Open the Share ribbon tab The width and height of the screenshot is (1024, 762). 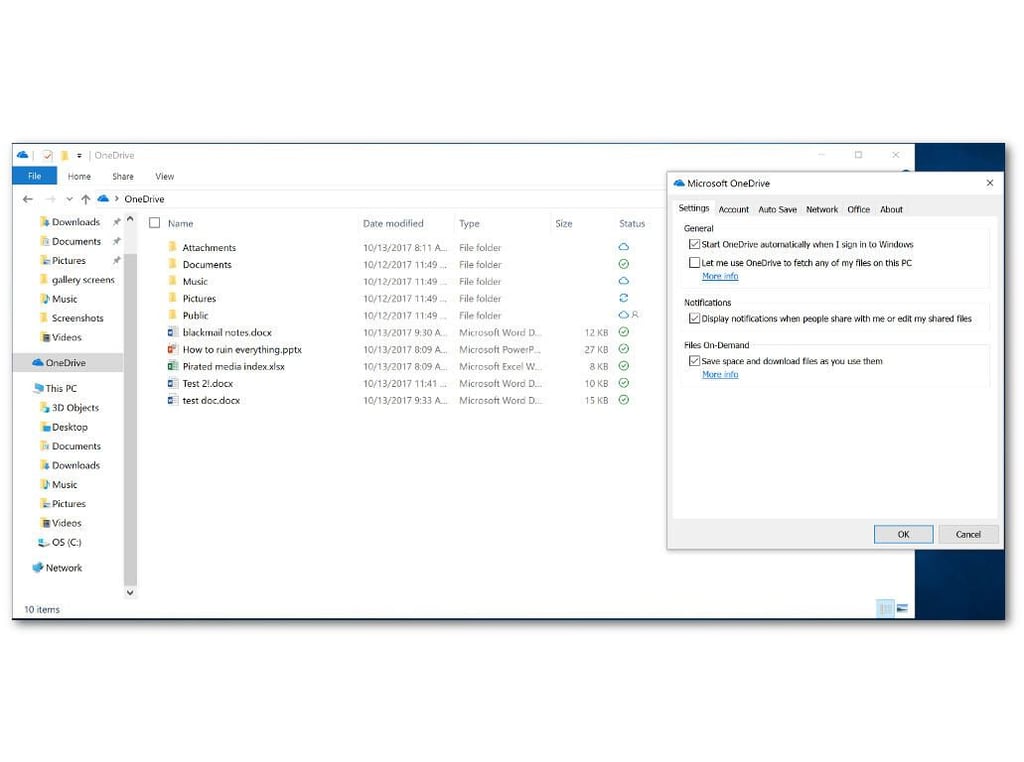[x=123, y=176]
